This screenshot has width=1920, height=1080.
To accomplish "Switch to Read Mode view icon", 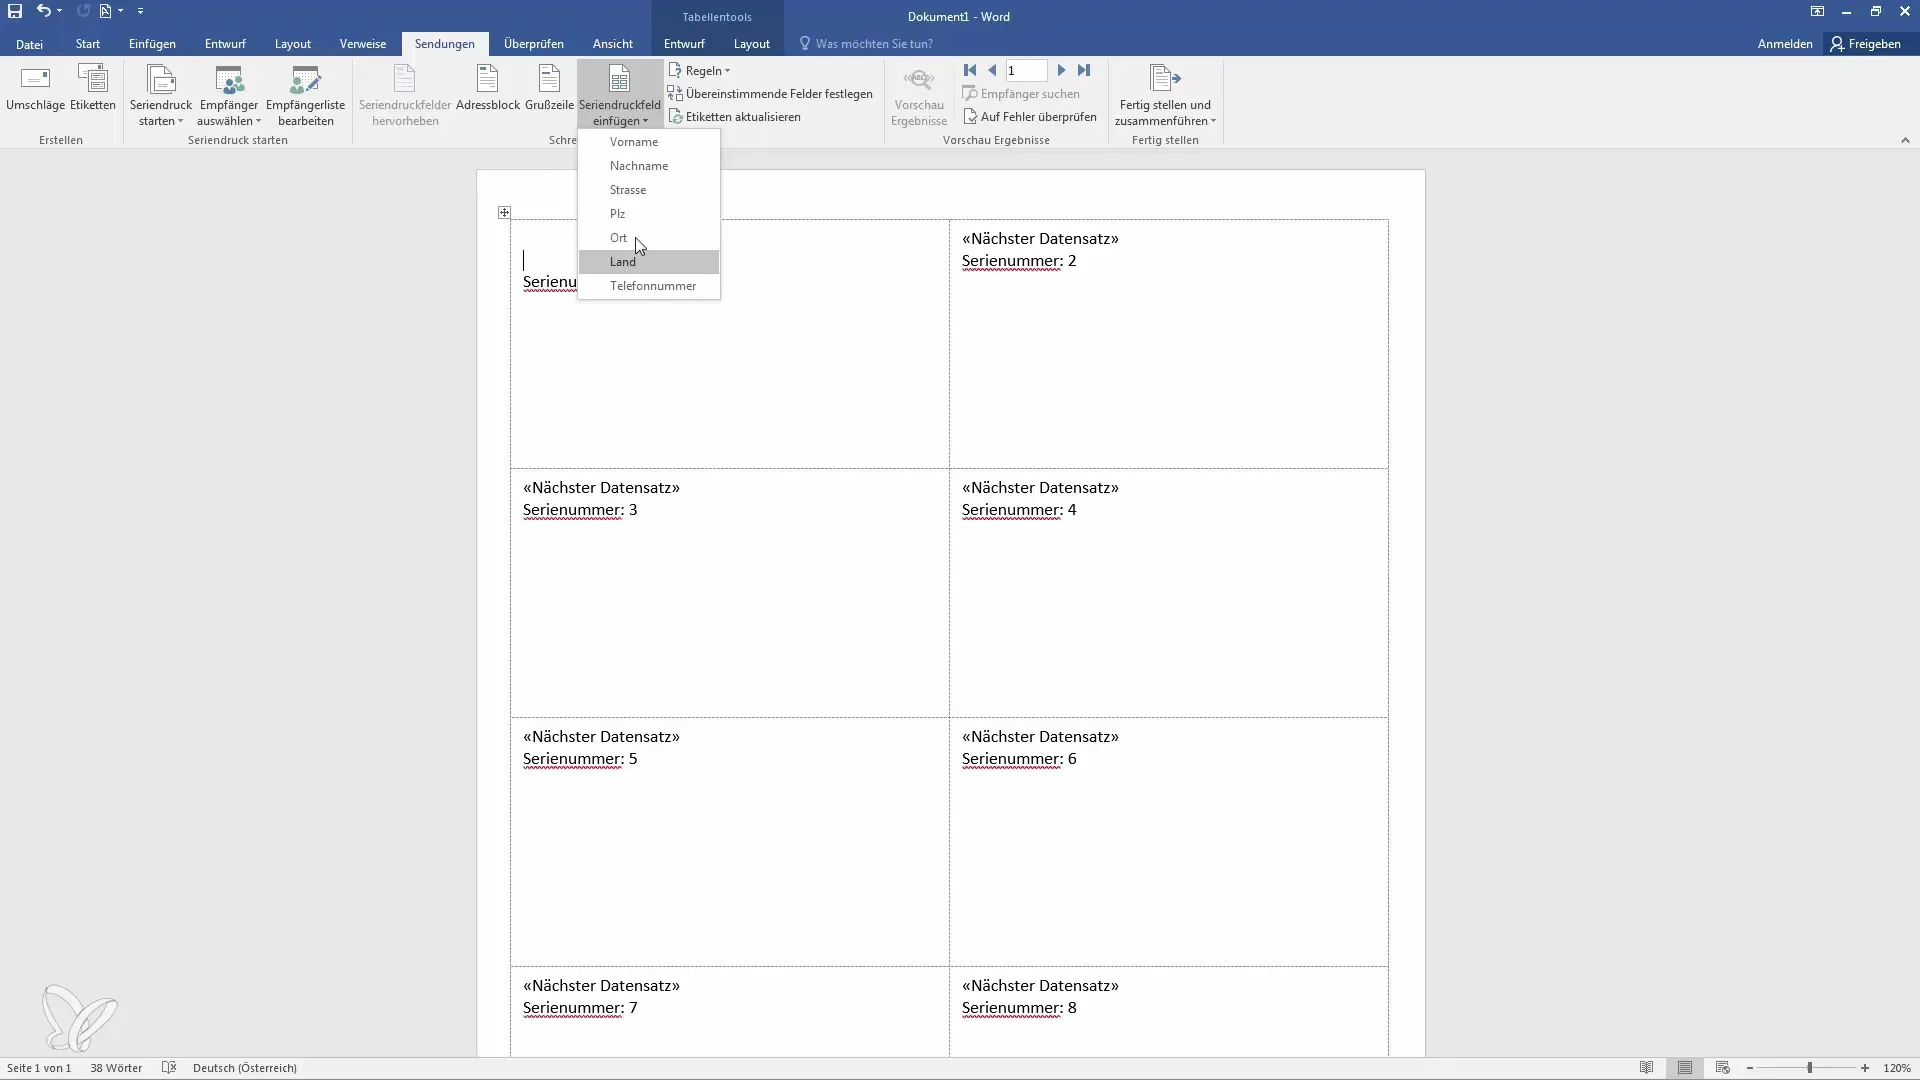I will 1646,1068.
